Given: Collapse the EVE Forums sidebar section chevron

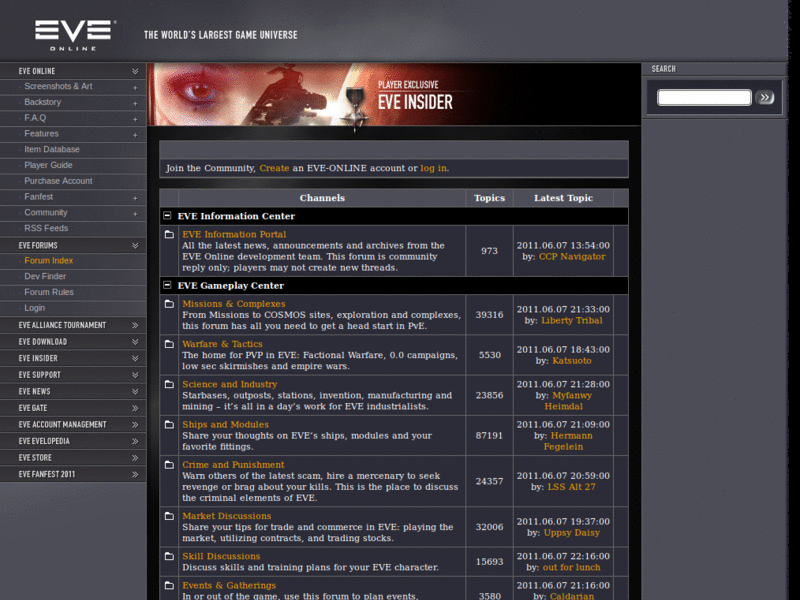Looking at the screenshot, I should click(135, 245).
